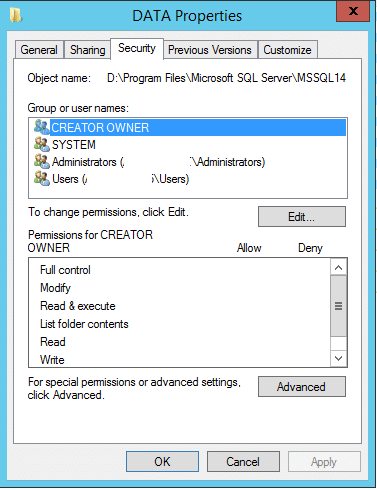Image resolution: width=377 pixels, height=490 pixels.
Task: Click the permissions scrollbar thumb
Action: [x=339, y=306]
